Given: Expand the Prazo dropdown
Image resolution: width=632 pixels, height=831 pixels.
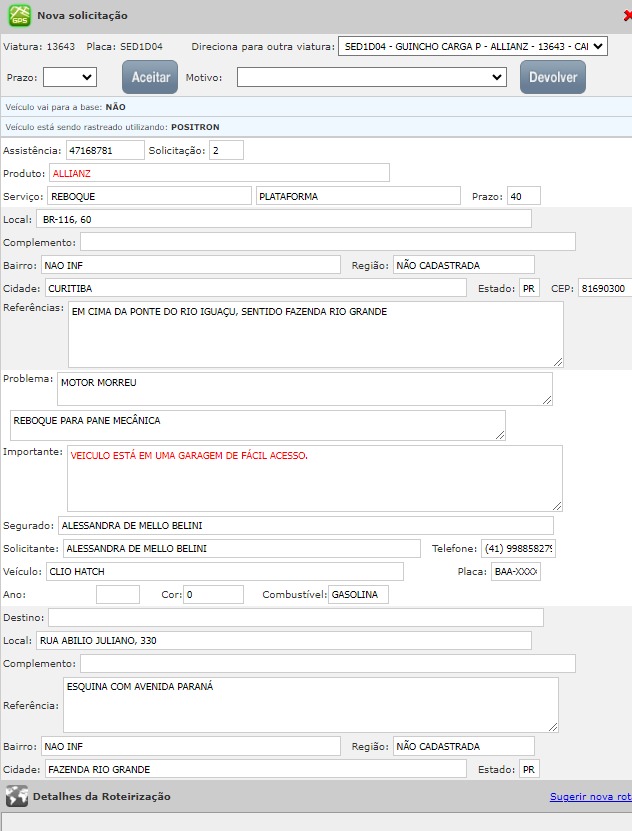Looking at the screenshot, I should coord(69,77).
